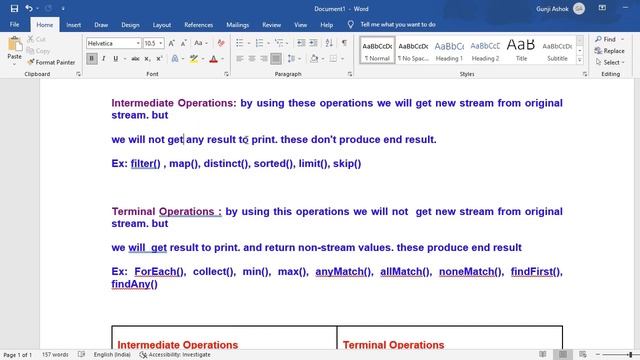Image resolution: width=640 pixels, height=360 pixels.
Task: Apply the Title style
Action: coord(521,51)
